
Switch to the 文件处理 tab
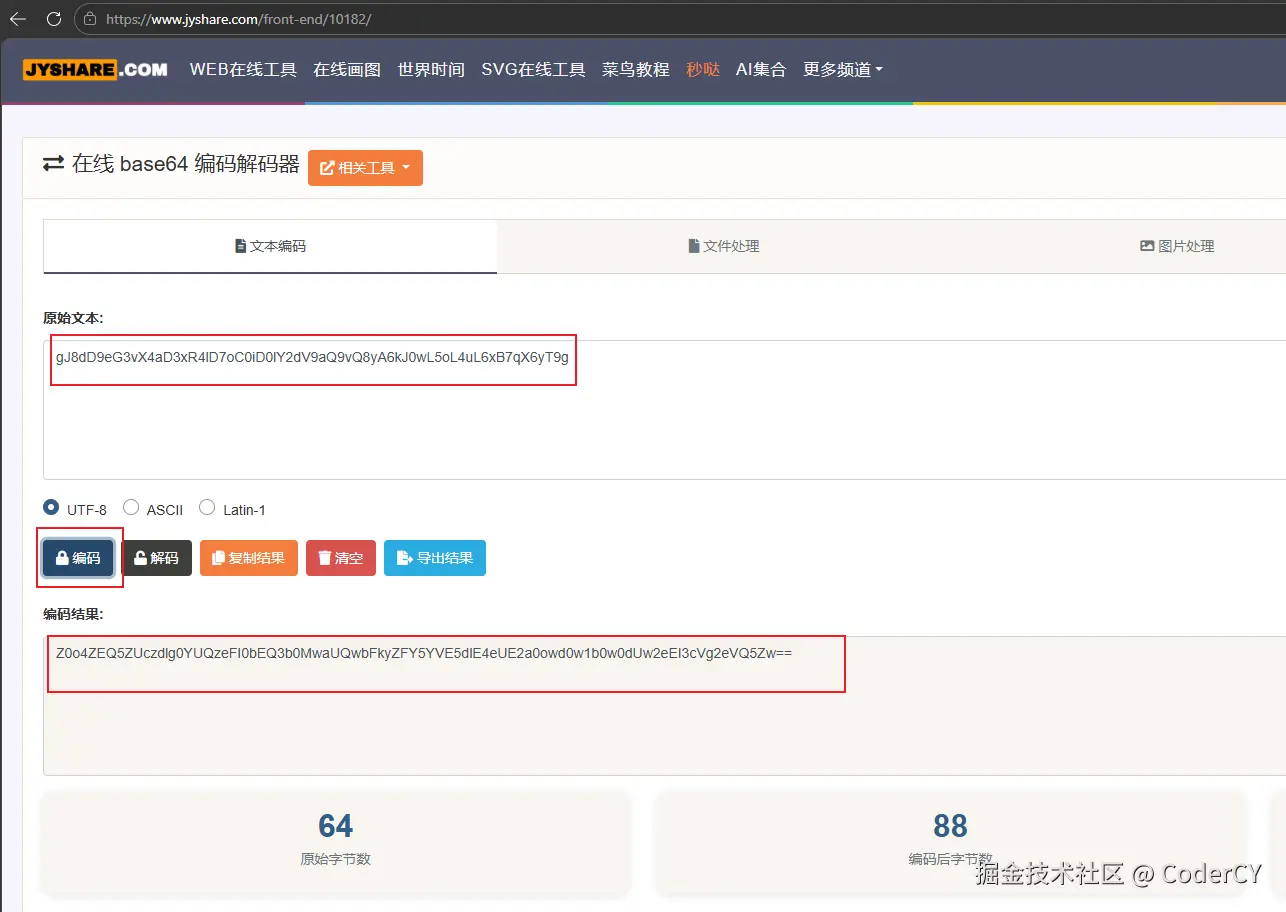click(x=724, y=246)
